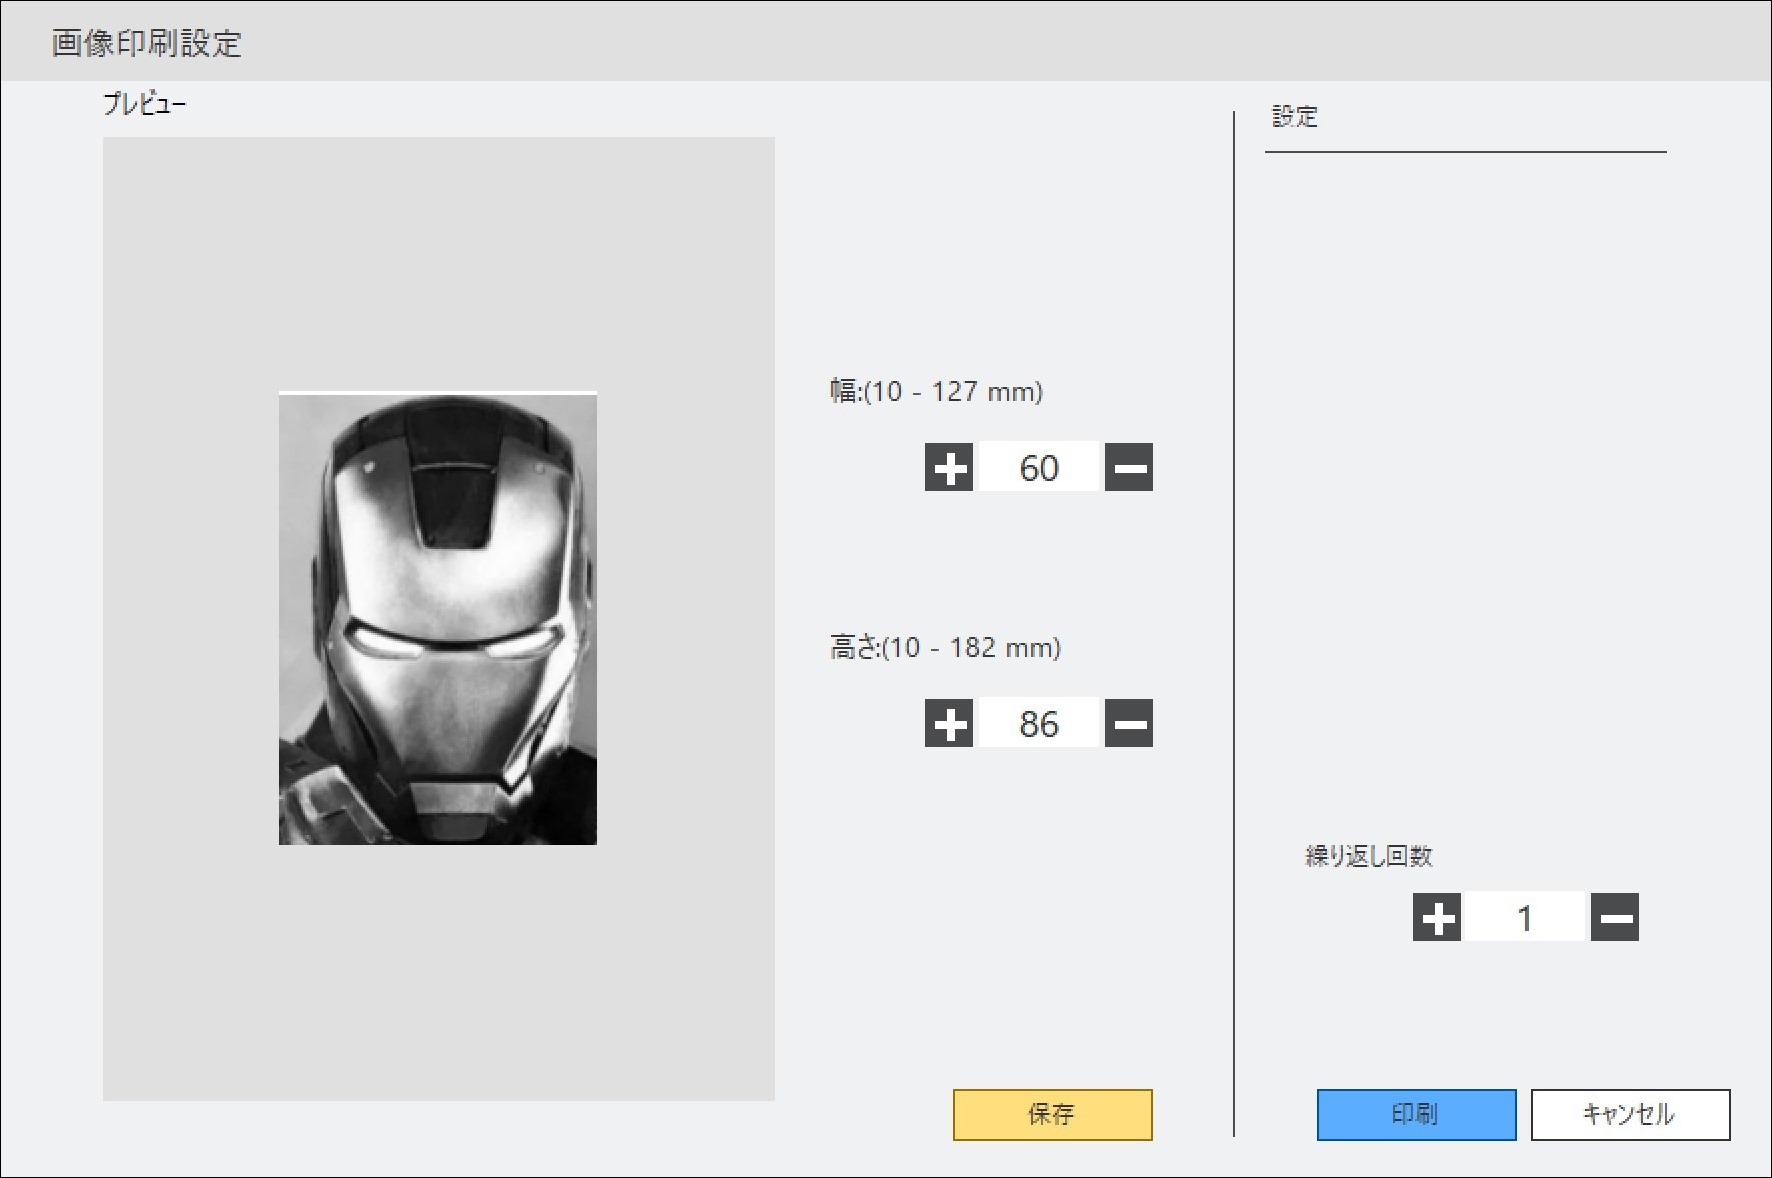Decrease the height (高さ) with minus button
This screenshot has height=1178, width=1772.
[x=1129, y=723]
